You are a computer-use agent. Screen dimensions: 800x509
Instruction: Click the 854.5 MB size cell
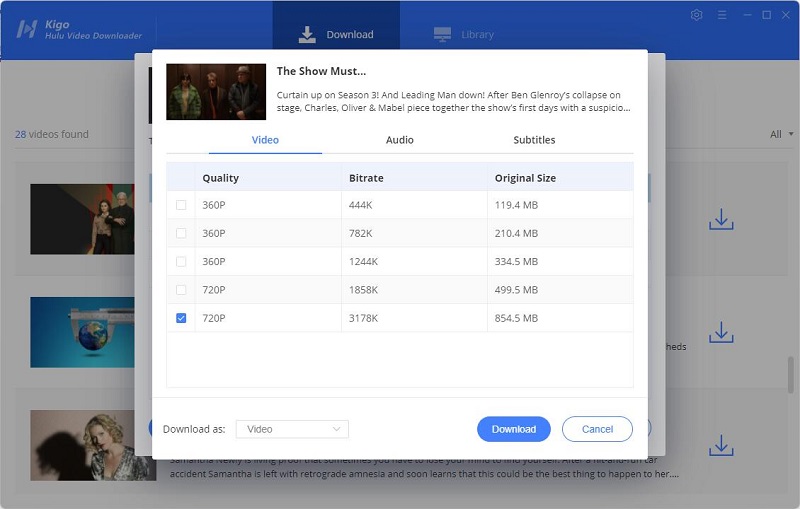(560, 318)
